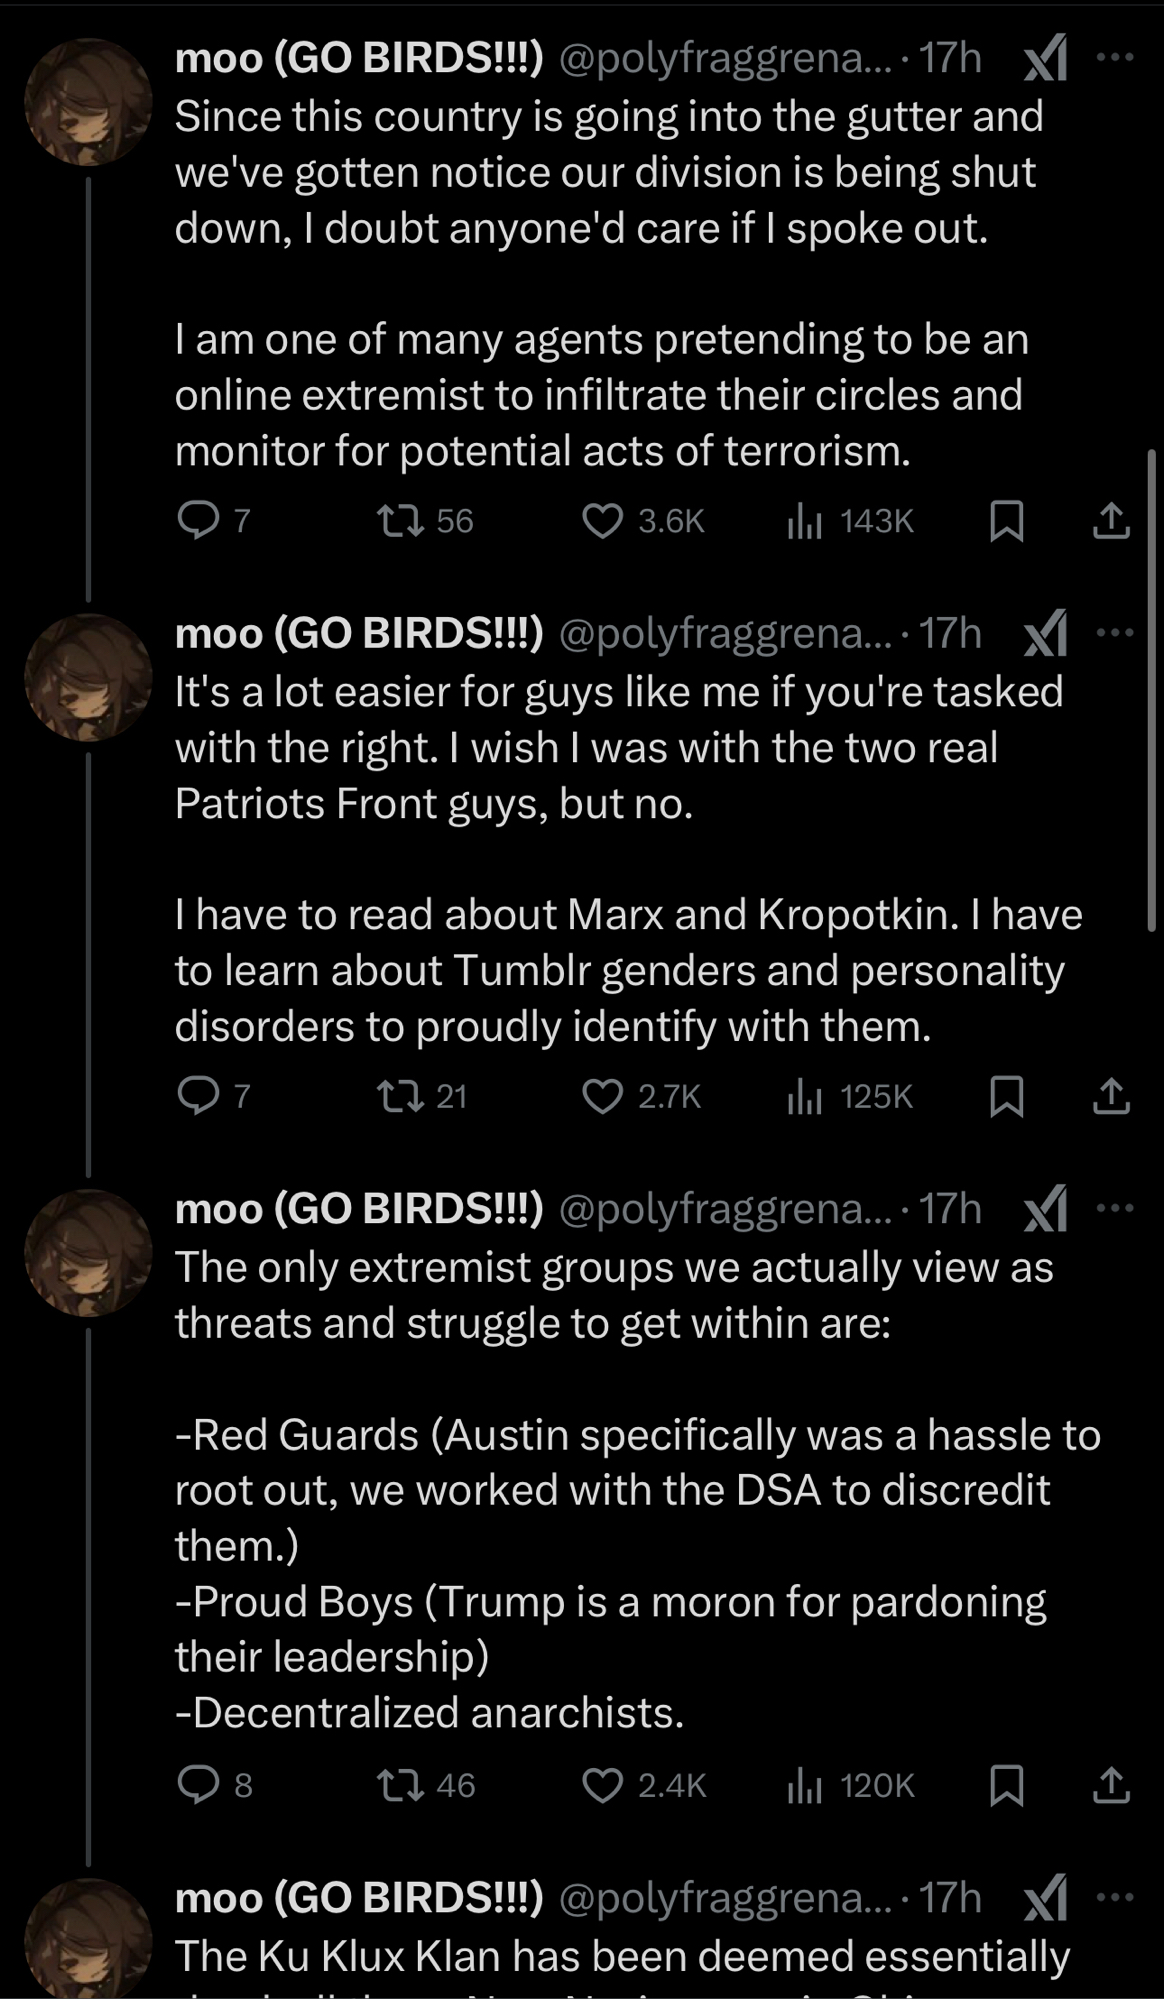The width and height of the screenshot is (1164, 1999).
Task: Reply to the Marx and Kropotkin tweet
Action: tap(198, 1096)
